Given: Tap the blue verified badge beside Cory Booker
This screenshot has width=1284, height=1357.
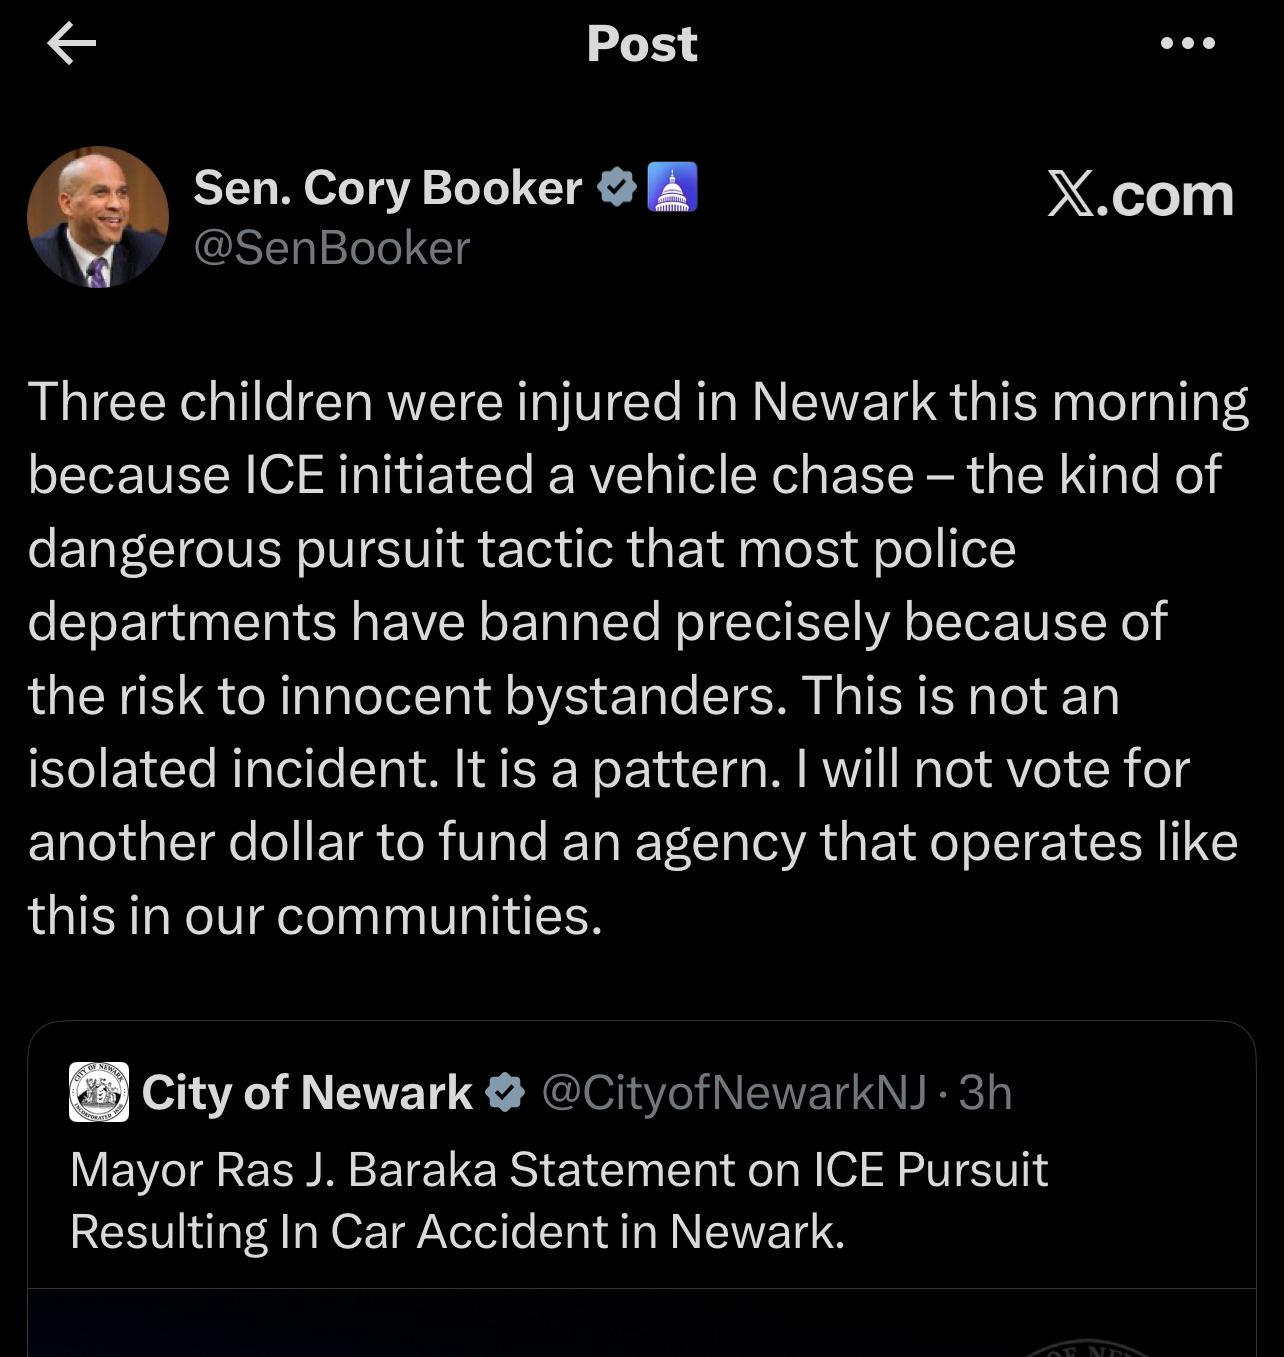Looking at the screenshot, I should (616, 188).
